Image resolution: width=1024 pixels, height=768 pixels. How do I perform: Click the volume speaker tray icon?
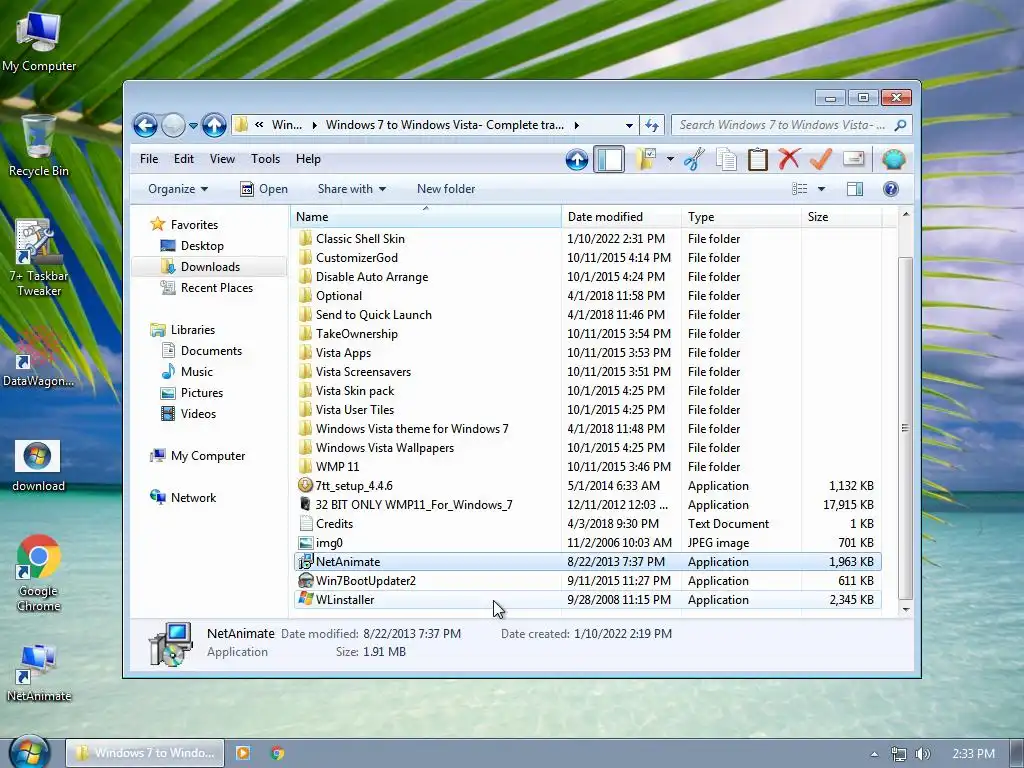click(922, 754)
